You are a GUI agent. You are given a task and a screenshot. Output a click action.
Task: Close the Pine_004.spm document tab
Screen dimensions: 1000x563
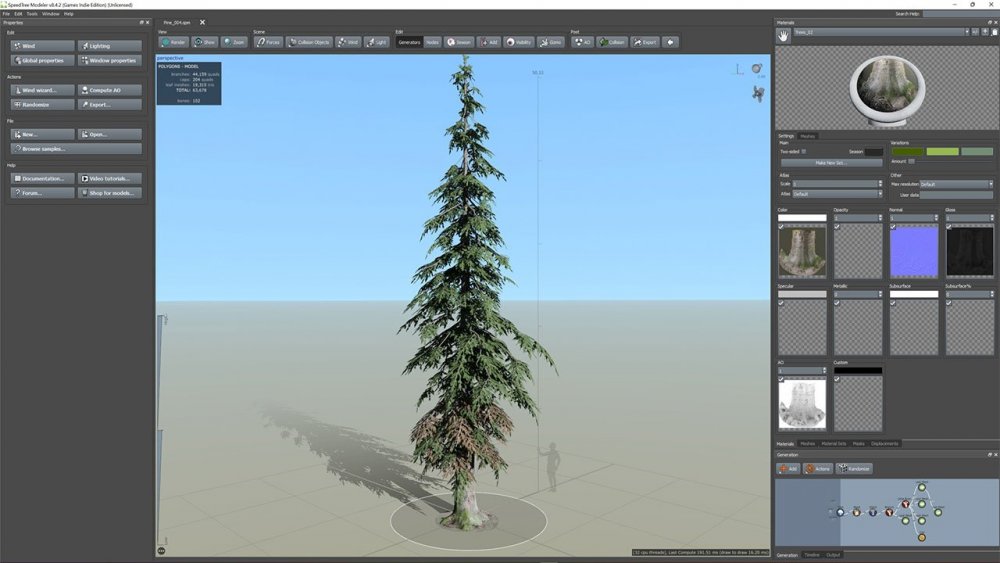tap(202, 22)
